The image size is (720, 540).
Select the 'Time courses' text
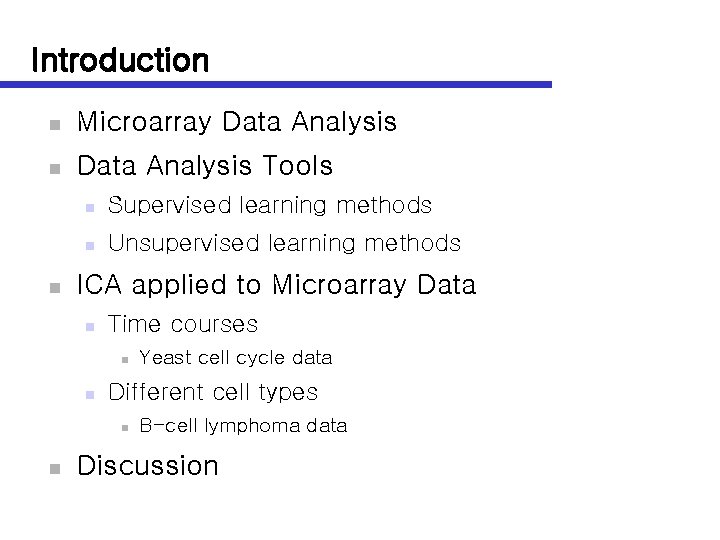point(183,324)
